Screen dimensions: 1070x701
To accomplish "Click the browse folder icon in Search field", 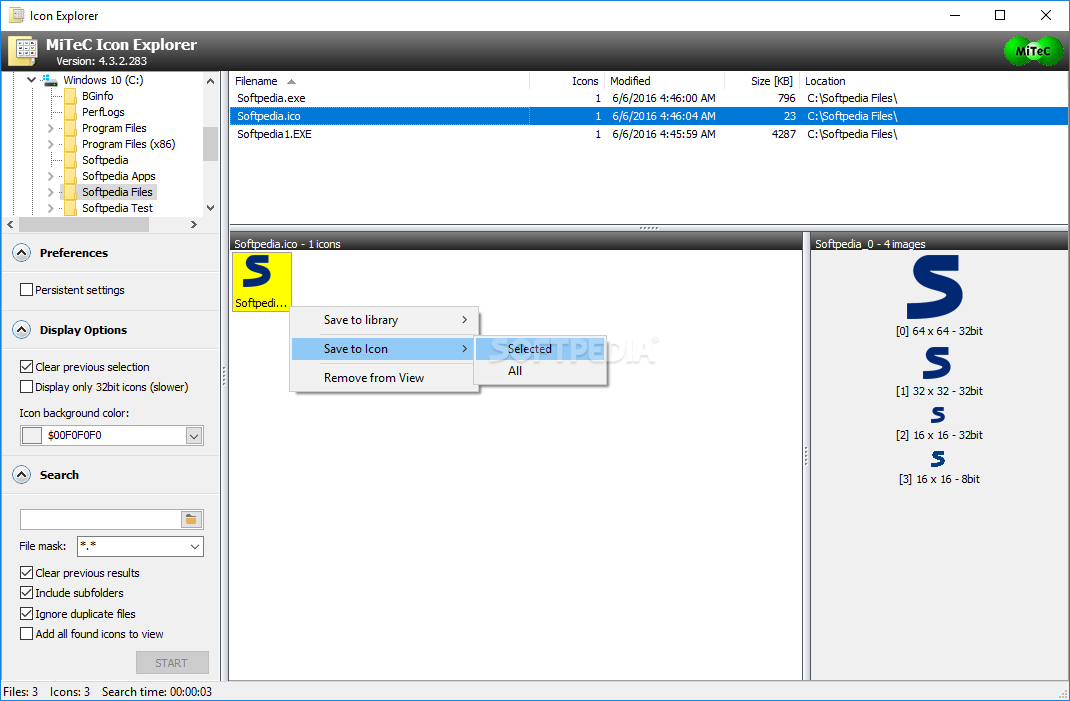I will (192, 519).
